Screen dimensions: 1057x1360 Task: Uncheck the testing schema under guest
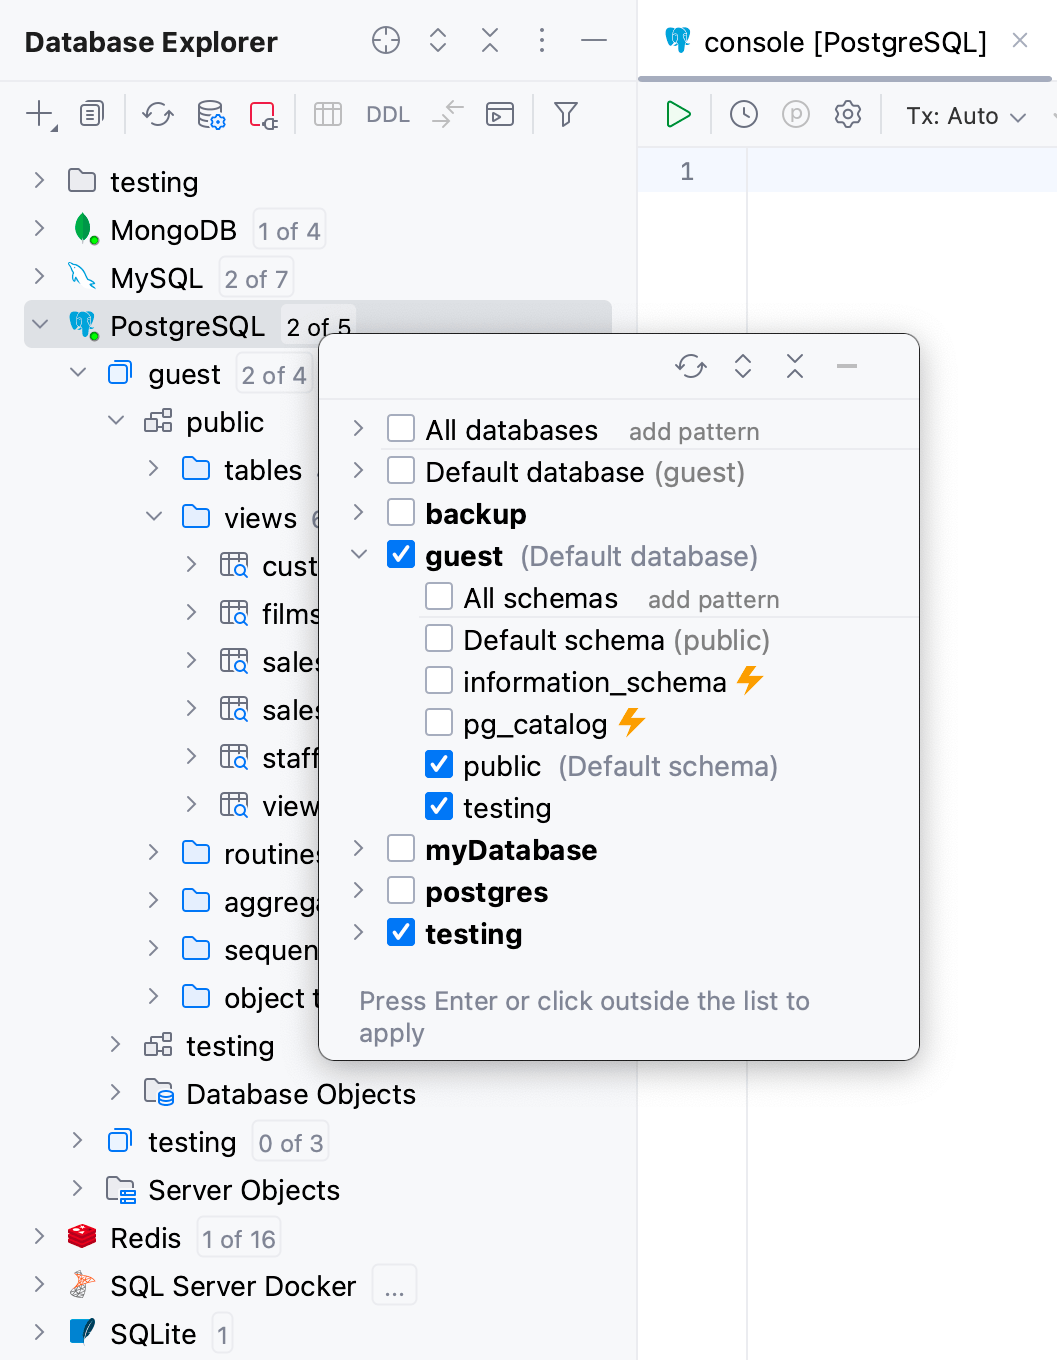[439, 806]
